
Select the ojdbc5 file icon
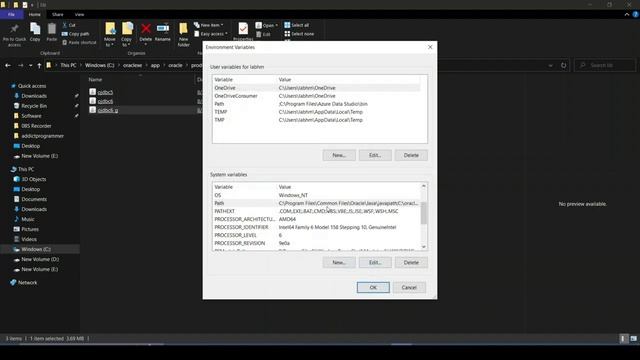pos(93,92)
